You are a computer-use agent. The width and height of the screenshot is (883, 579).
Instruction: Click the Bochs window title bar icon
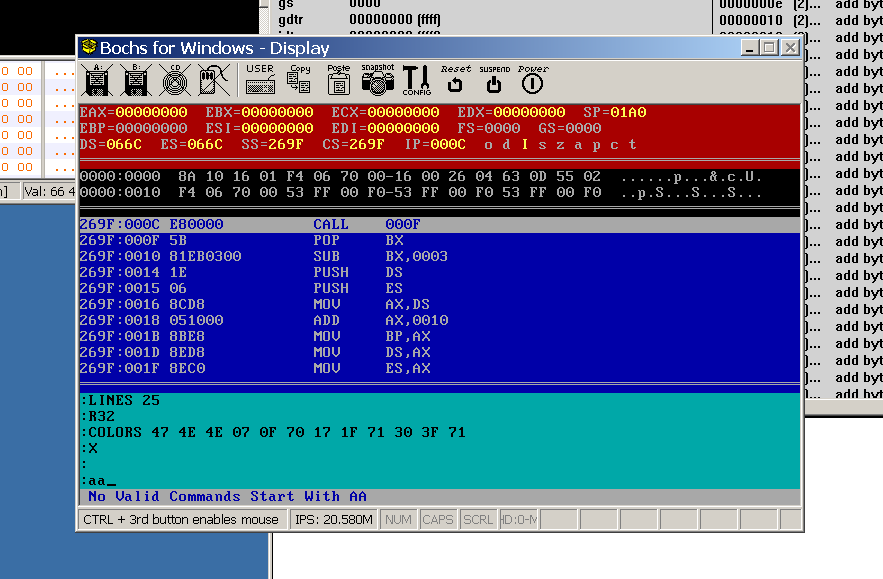pyautogui.click(x=90, y=47)
